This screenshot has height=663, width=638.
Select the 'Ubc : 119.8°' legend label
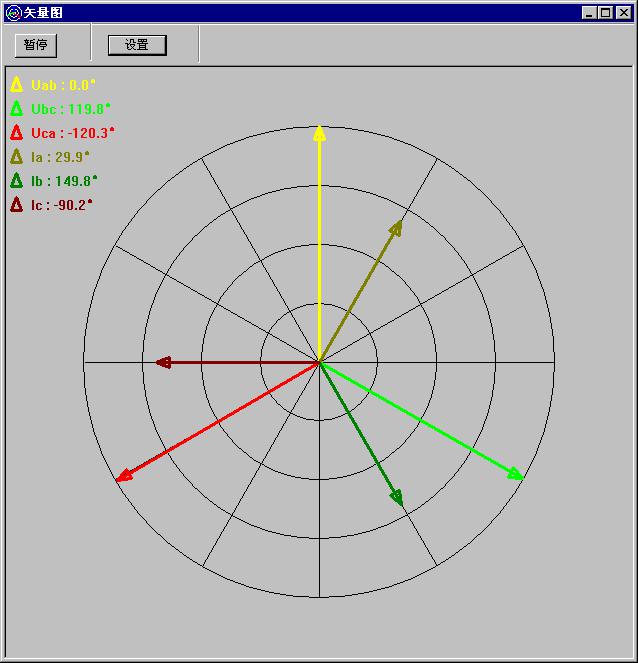coord(71,110)
